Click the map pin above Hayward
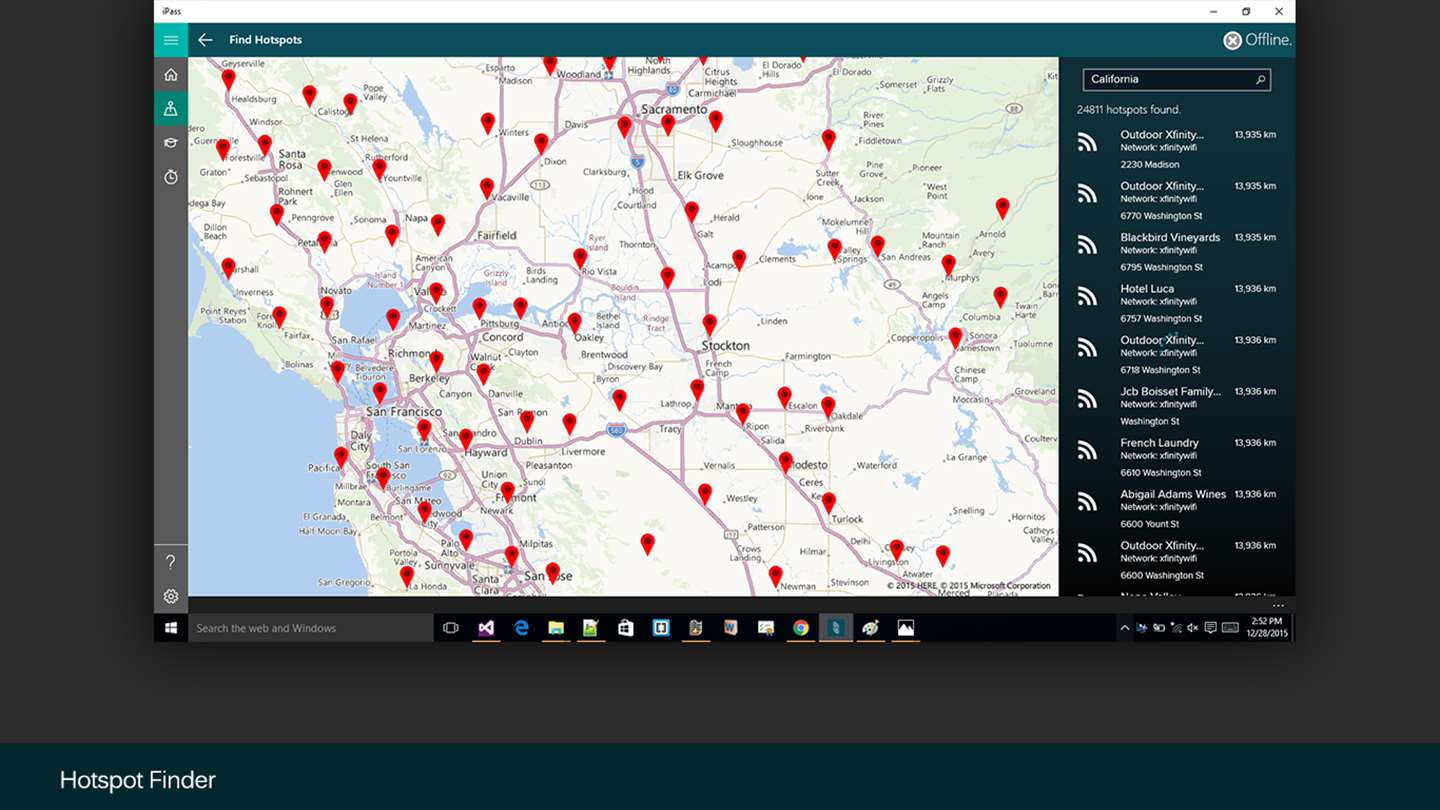1440x810 pixels. (465, 438)
